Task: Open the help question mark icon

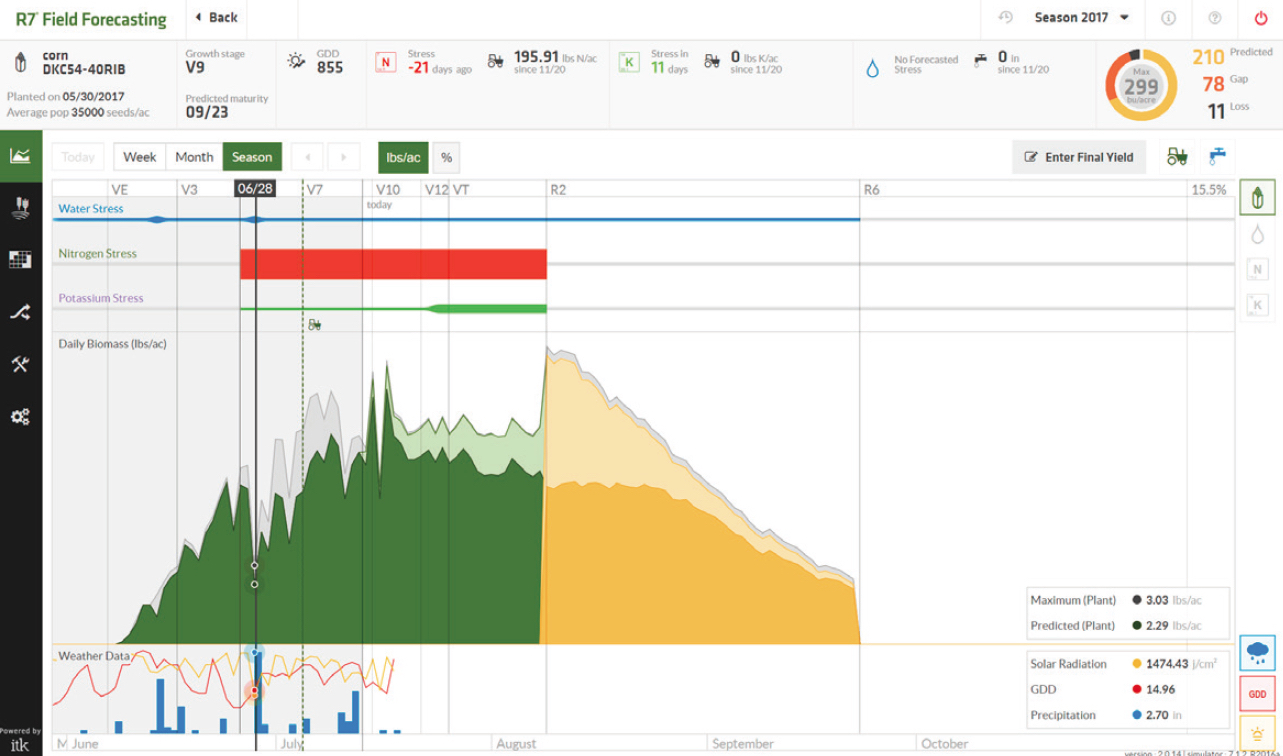Action: pos(1215,18)
